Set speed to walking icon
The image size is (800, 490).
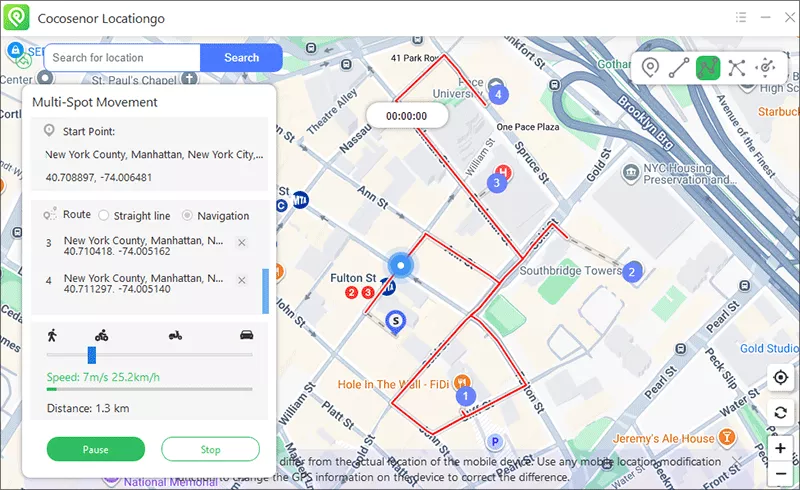[52, 335]
